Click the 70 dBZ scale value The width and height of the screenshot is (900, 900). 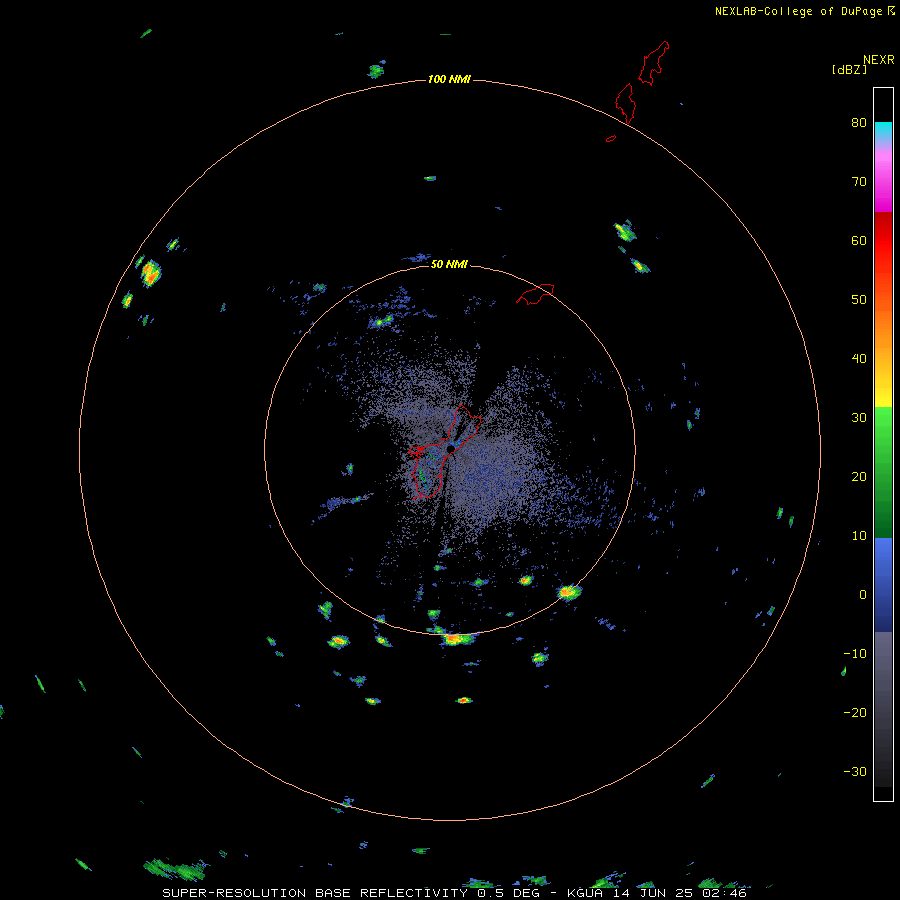pyautogui.click(x=859, y=181)
